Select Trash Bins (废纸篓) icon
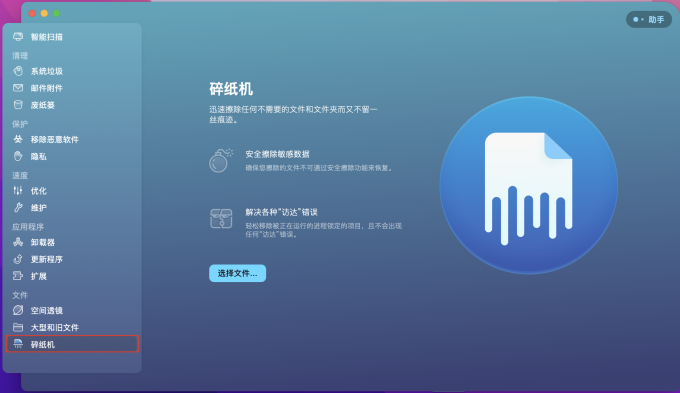The height and width of the screenshot is (393, 680). click(x=18, y=105)
